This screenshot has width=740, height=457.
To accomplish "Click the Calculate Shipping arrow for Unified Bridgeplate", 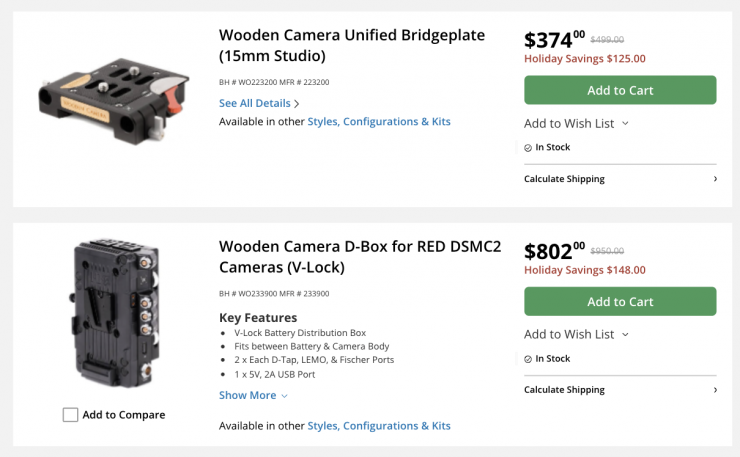I will pos(714,179).
